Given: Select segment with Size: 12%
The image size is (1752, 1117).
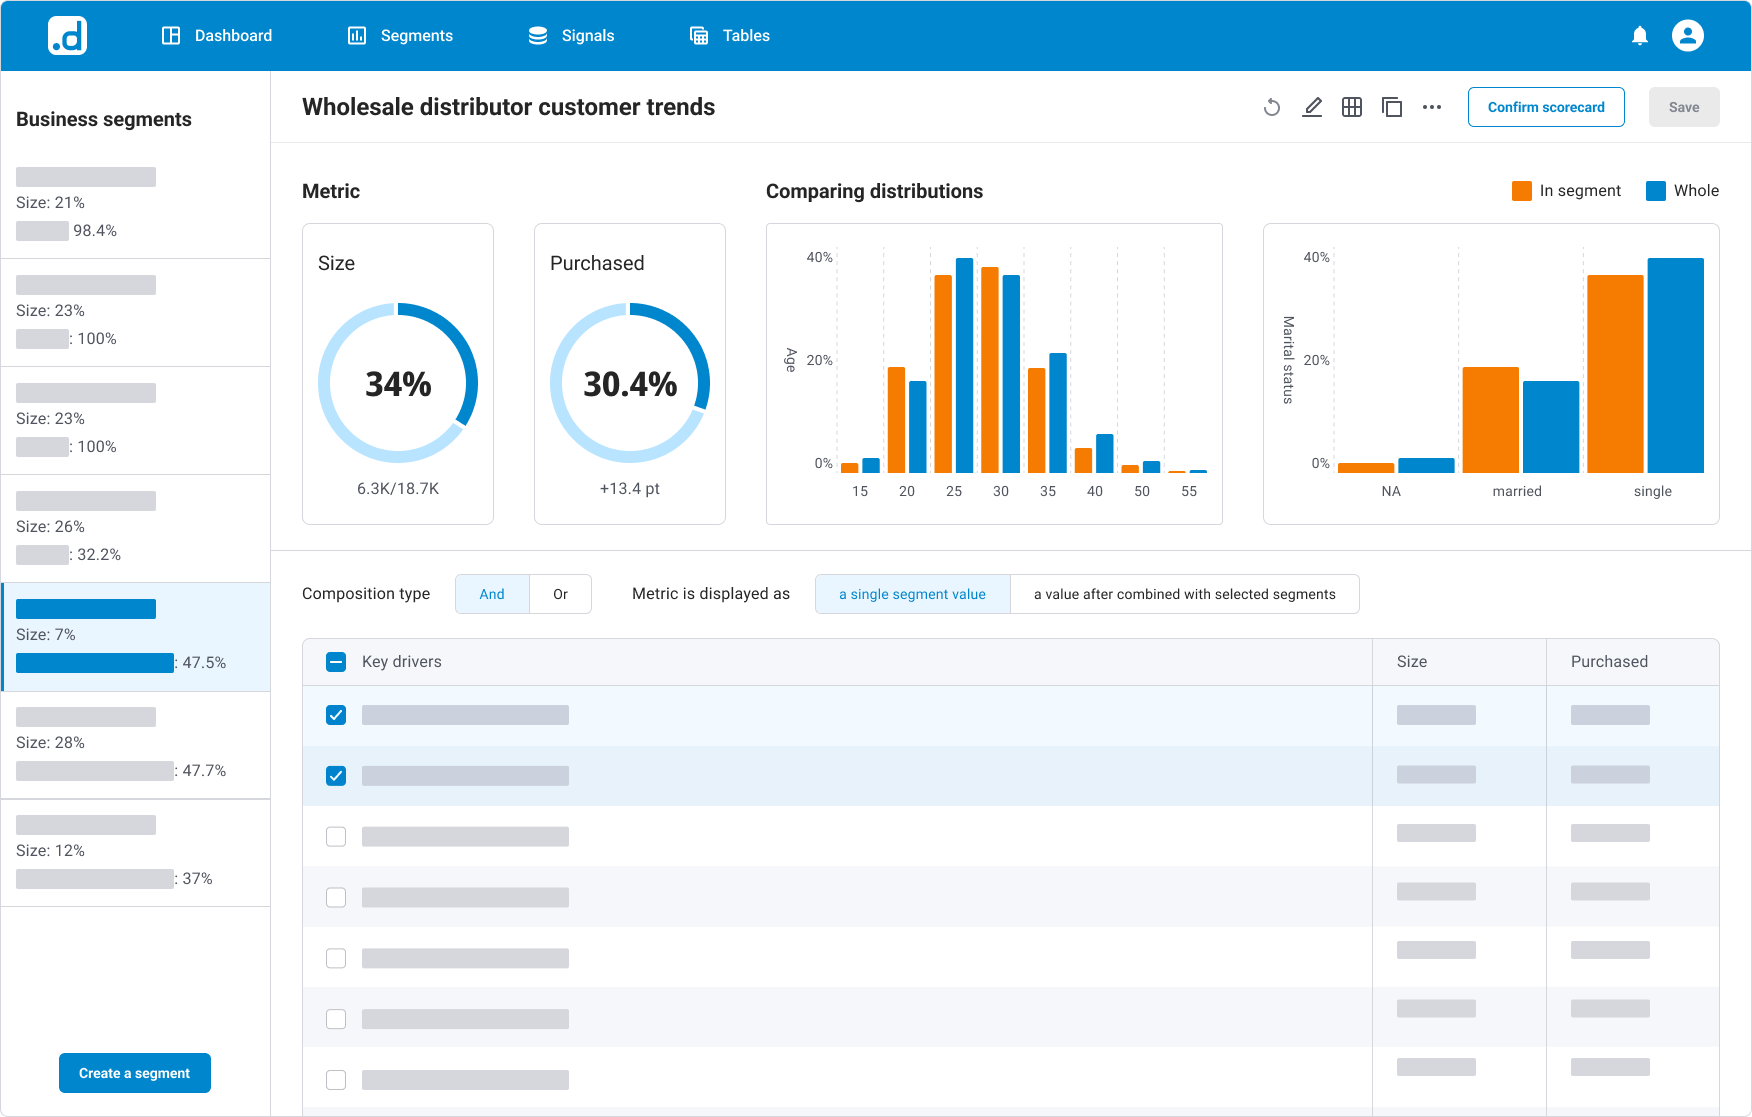Looking at the screenshot, I should click(135, 853).
